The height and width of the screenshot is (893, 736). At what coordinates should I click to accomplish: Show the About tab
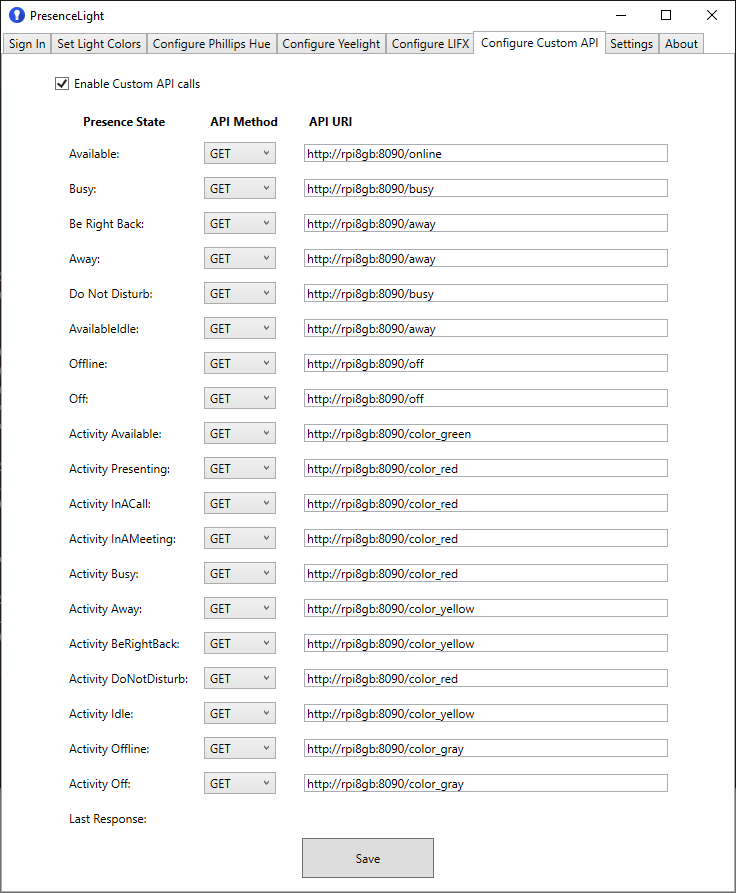coord(681,44)
